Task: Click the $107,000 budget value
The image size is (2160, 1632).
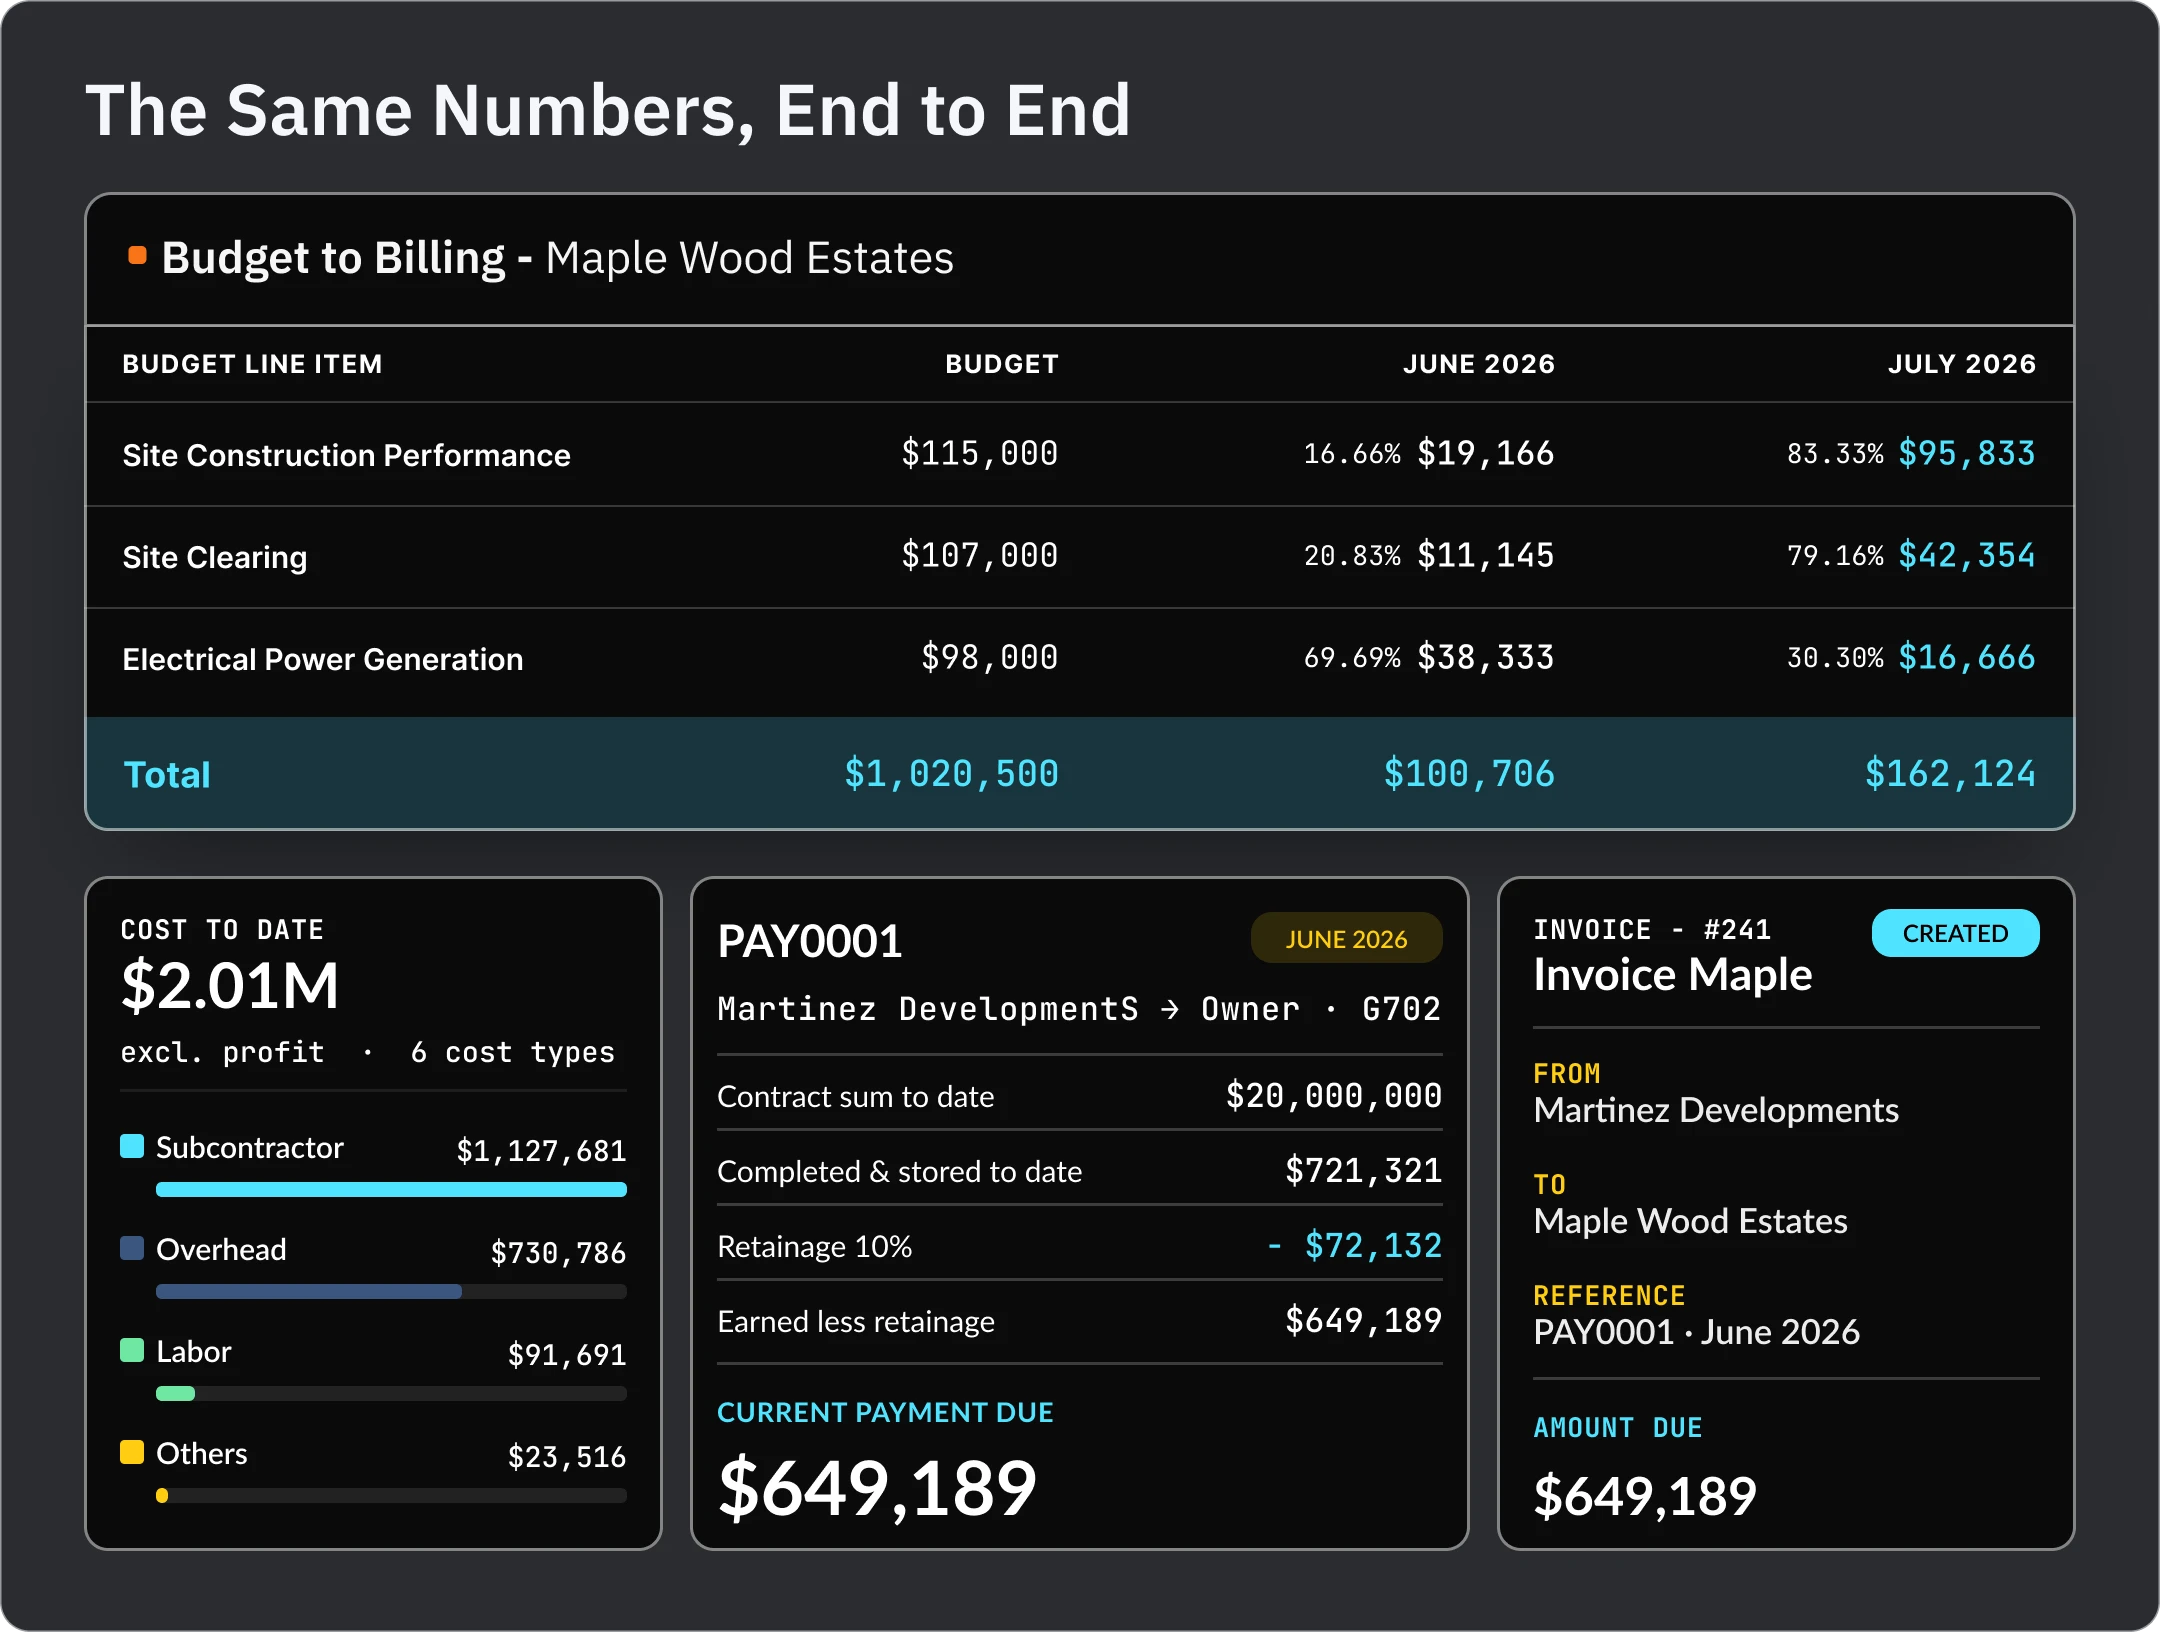Action: (980, 556)
